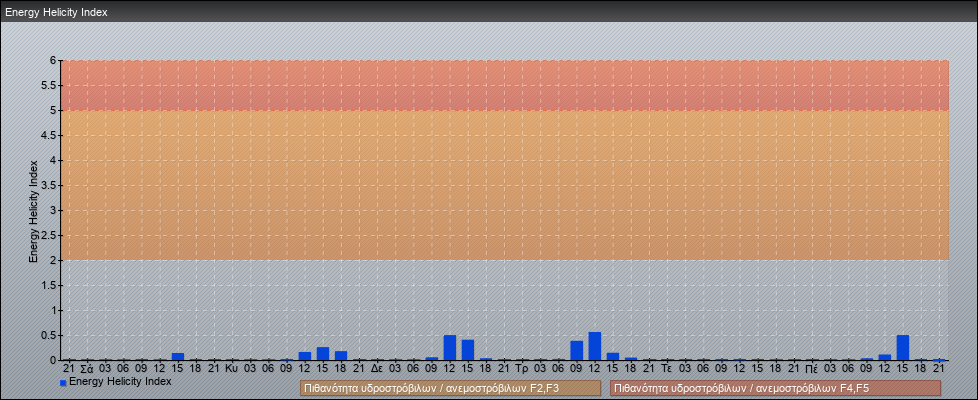Click the Τε day label on x-axis
978x400 pixels.
[x=666, y=369]
